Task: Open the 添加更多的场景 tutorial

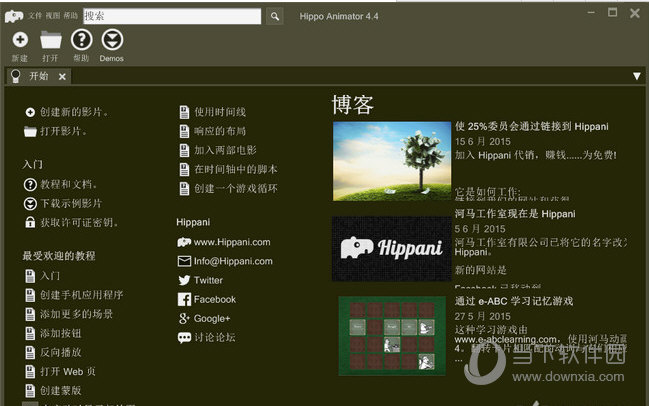Action: [x=77, y=314]
